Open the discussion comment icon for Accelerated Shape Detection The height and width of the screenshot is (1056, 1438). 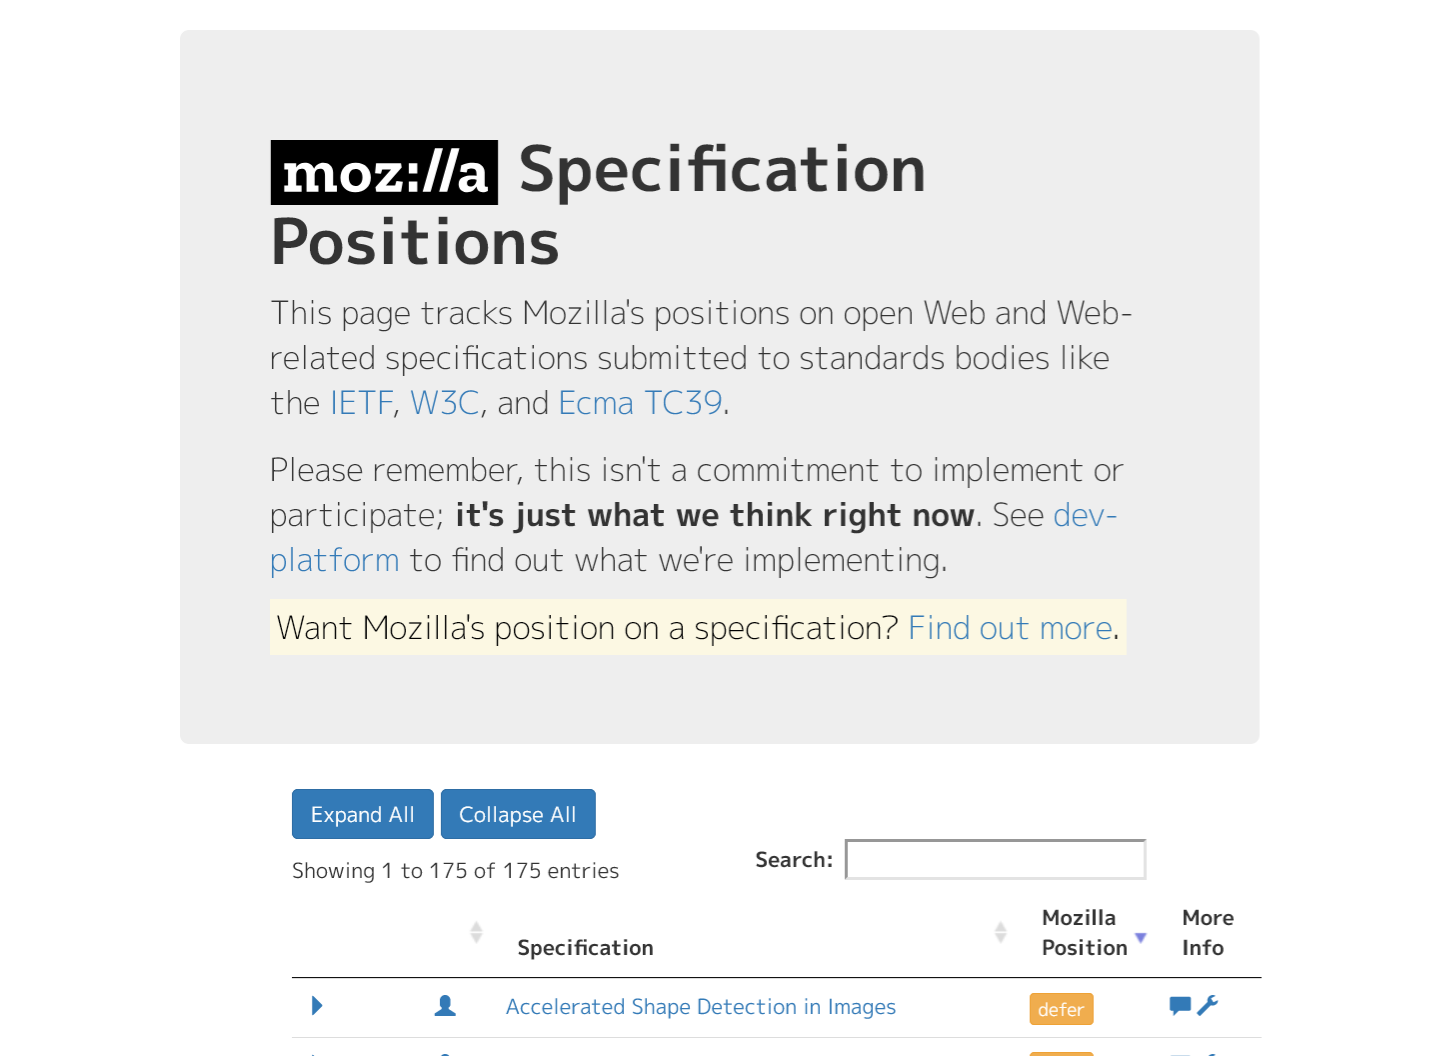(x=1180, y=1006)
